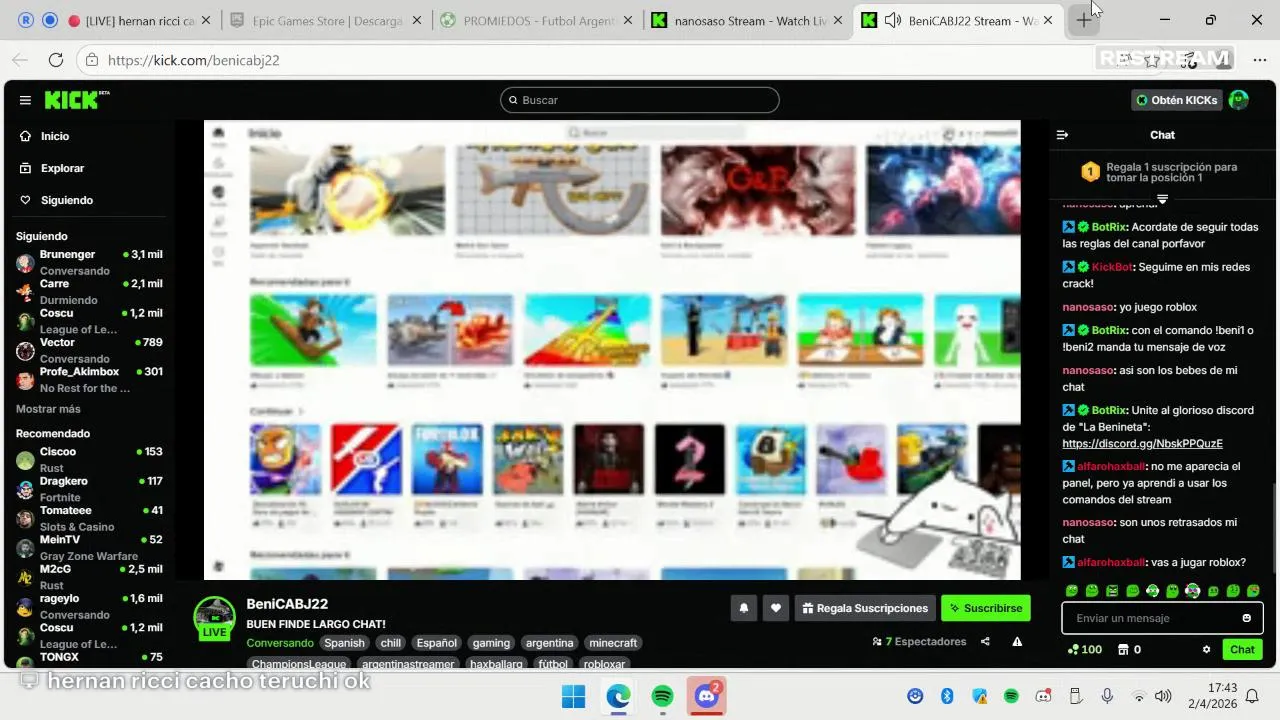Focus the Buscar search field
Screen dimensions: 1280x720
(640, 100)
